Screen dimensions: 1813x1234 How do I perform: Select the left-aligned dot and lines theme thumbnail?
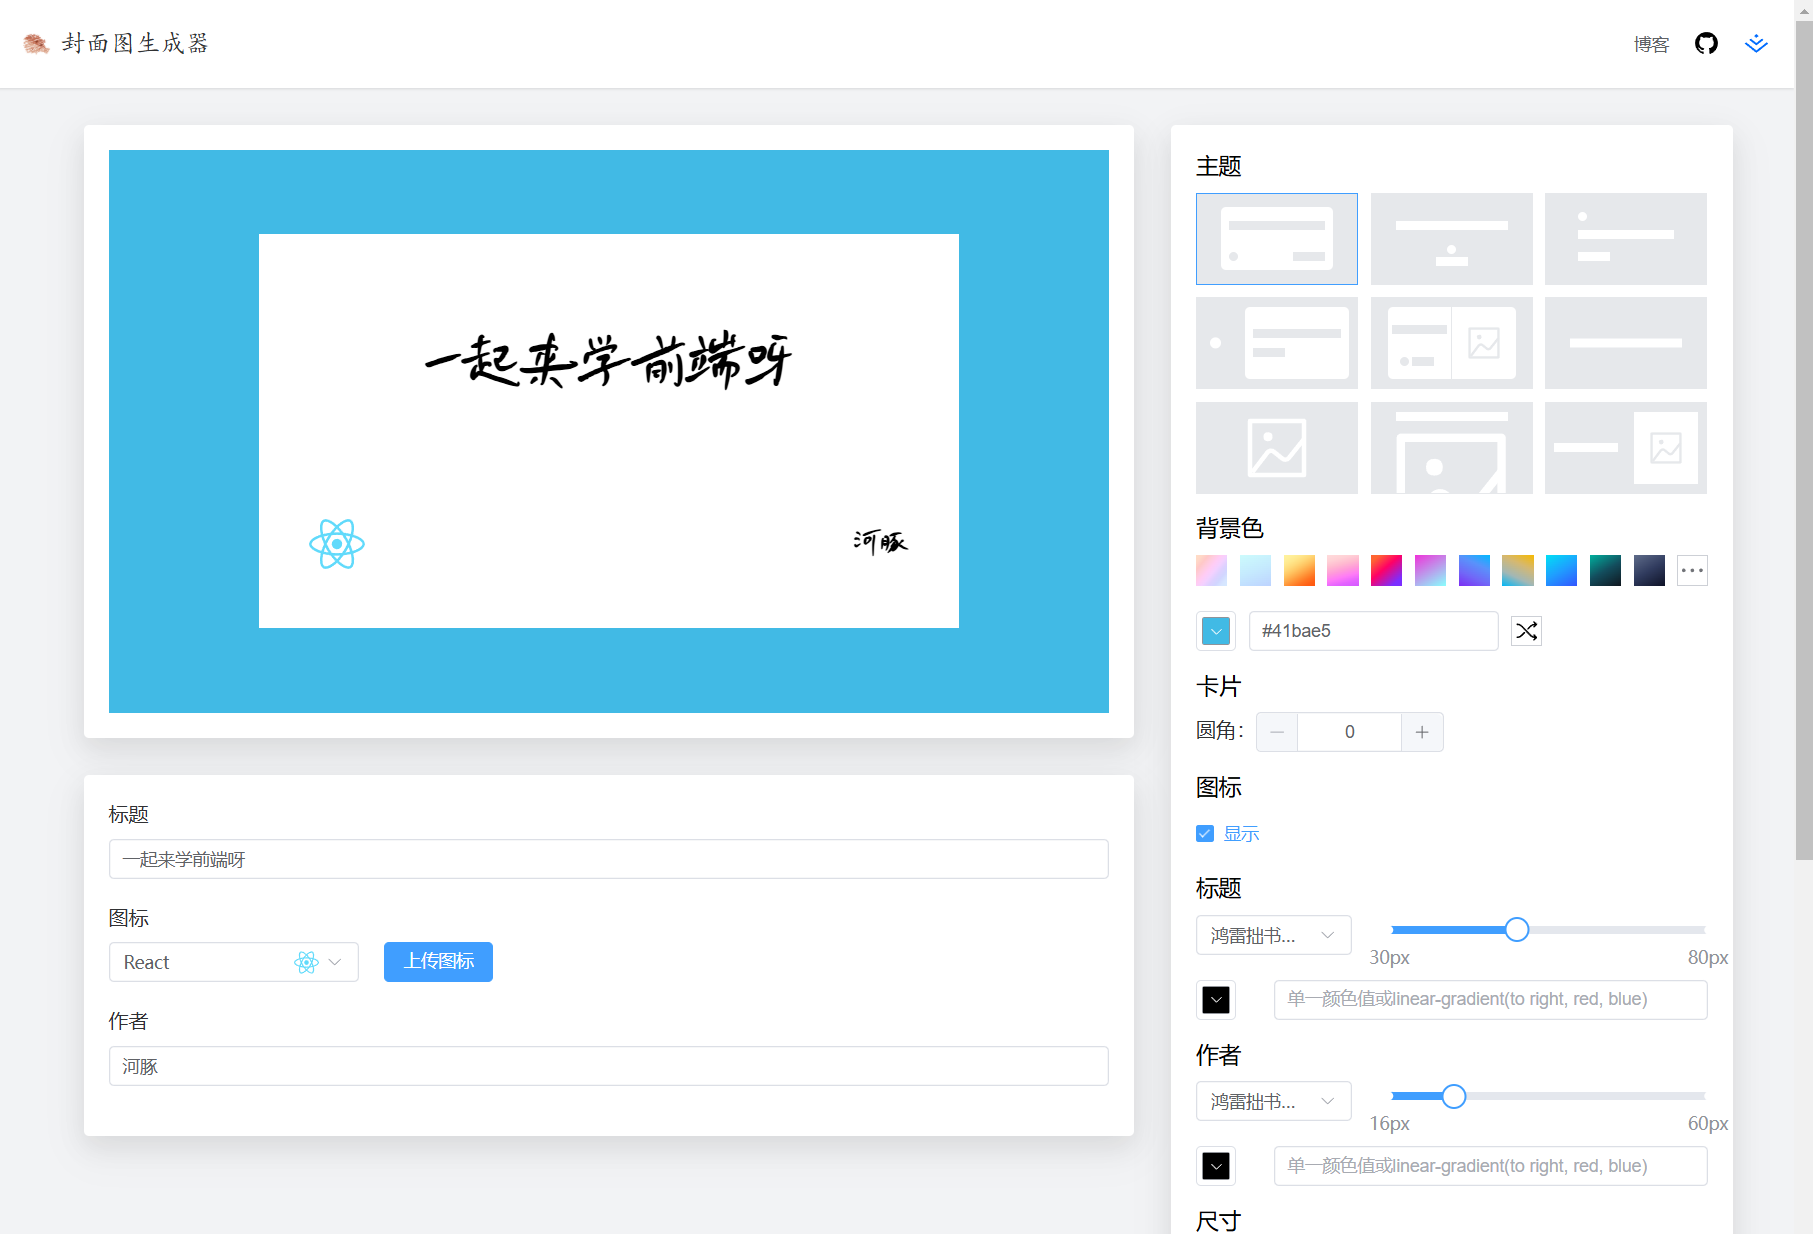pyautogui.click(x=1625, y=239)
